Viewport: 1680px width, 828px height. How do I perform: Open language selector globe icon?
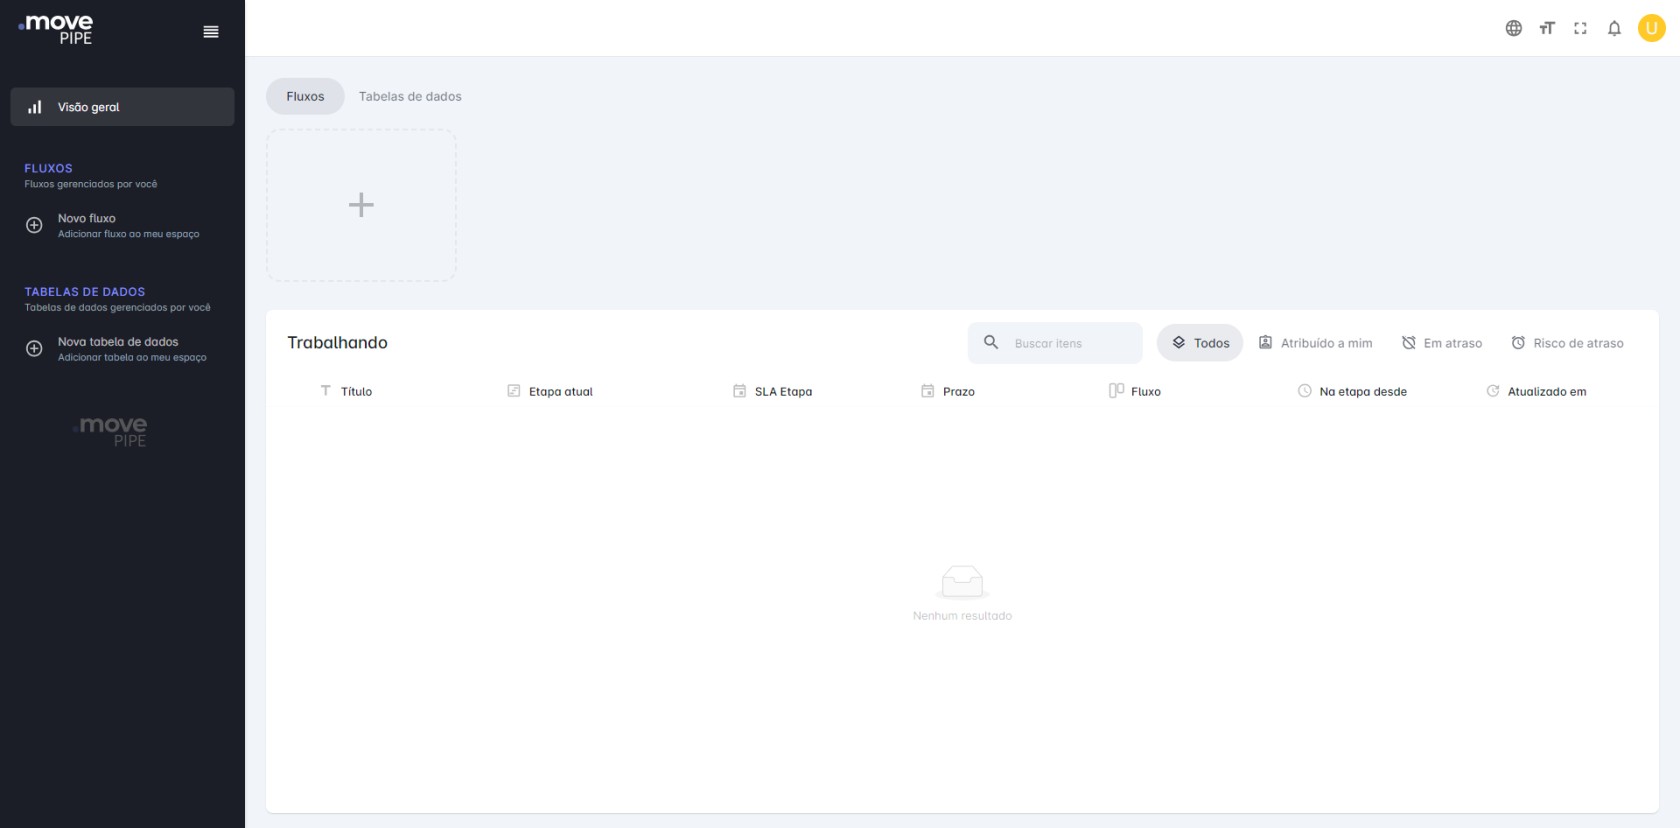(x=1513, y=28)
